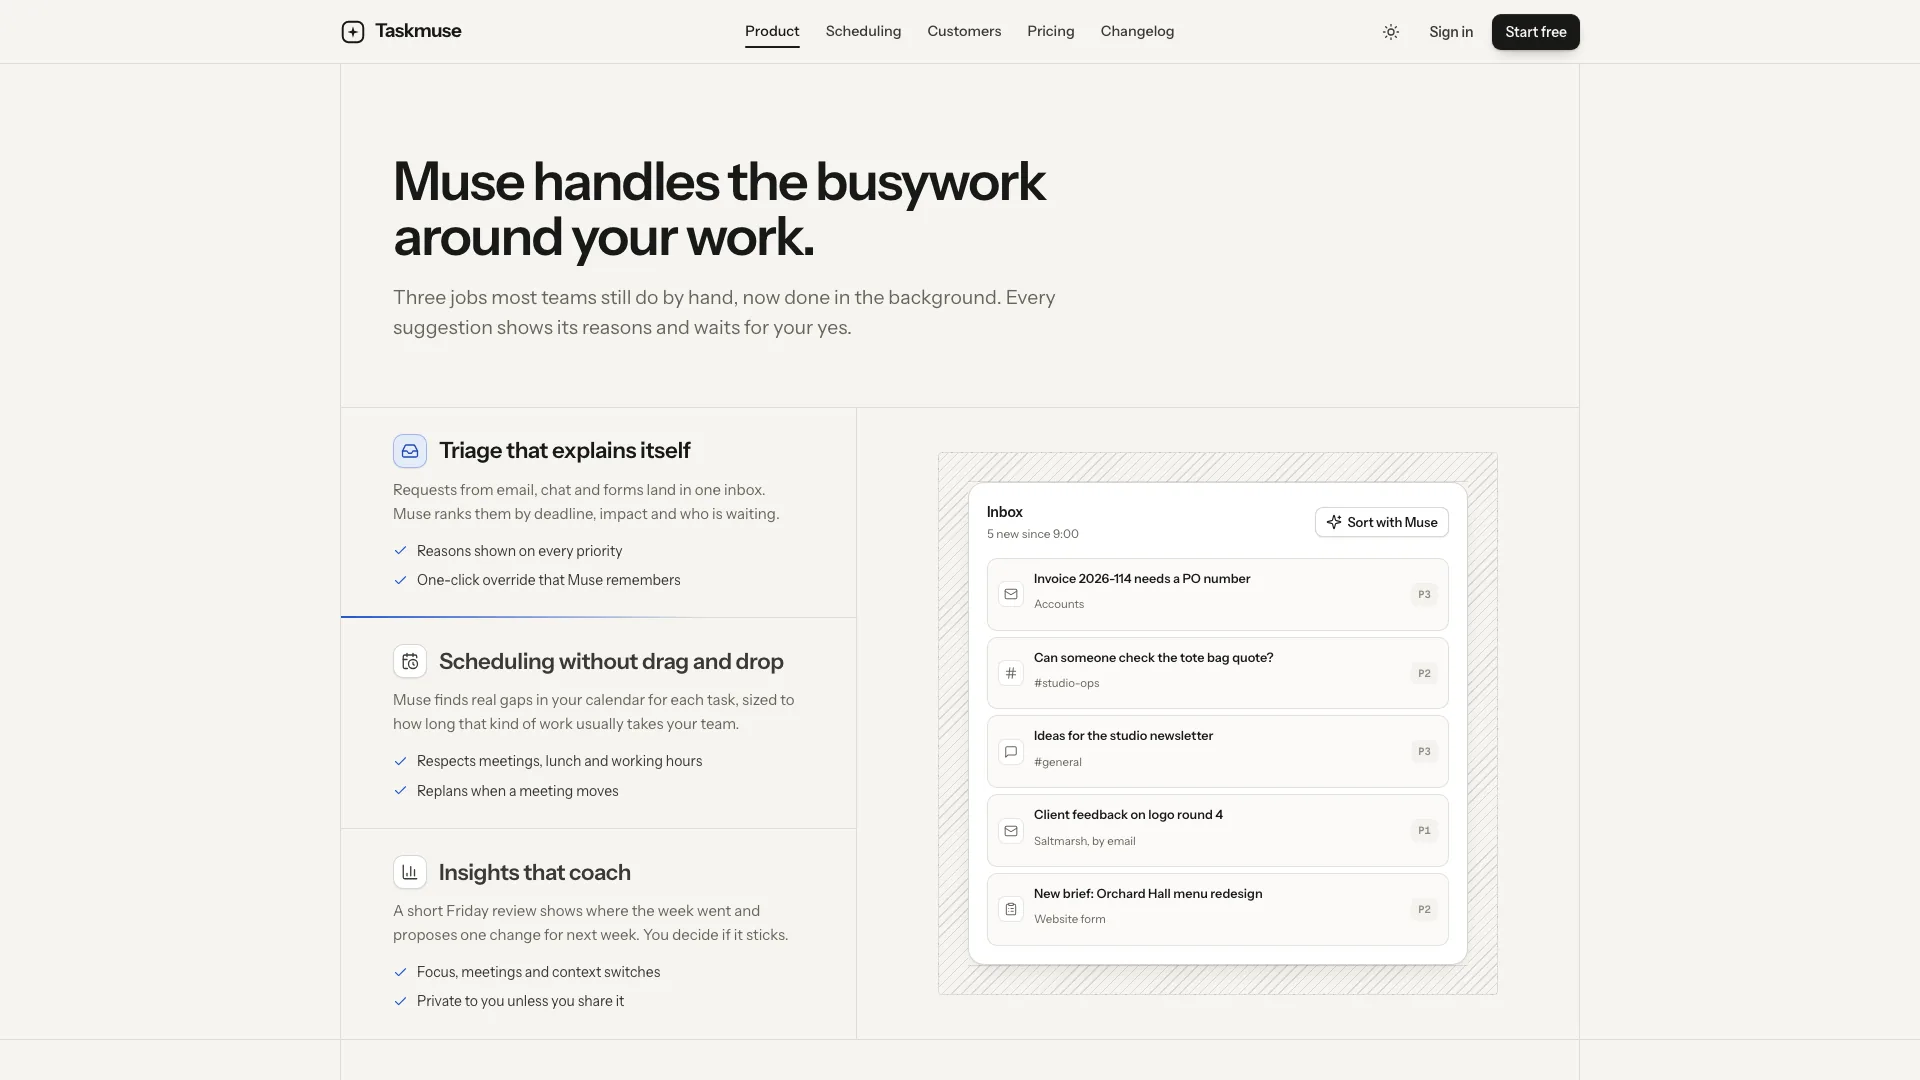
Task: Click the P3 badge on the Invoice row
Action: (1424, 594)
